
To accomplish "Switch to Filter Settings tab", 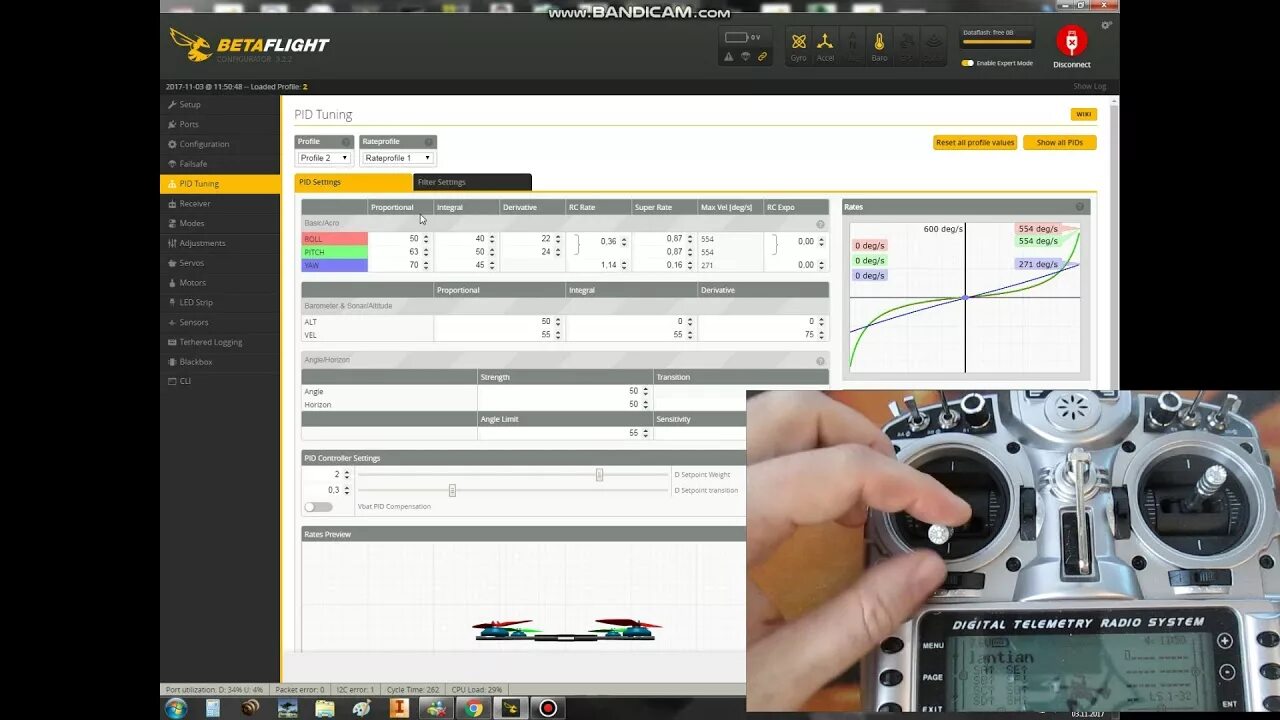I will point(472,182).
